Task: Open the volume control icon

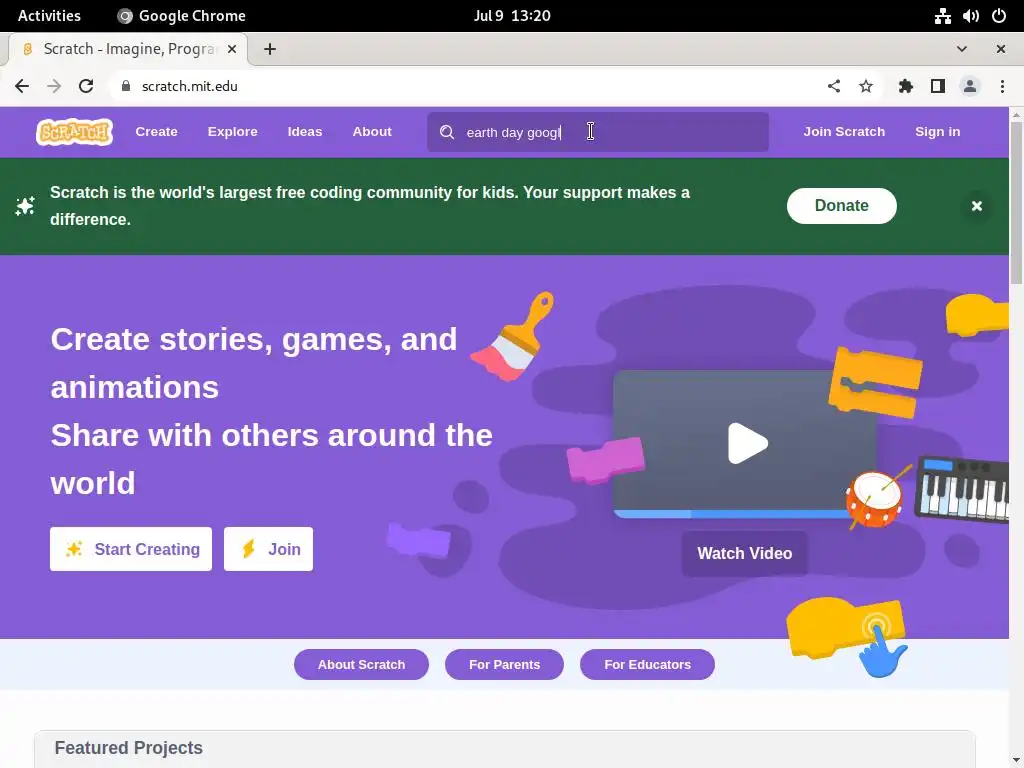Action: click(x=970, y=16)
